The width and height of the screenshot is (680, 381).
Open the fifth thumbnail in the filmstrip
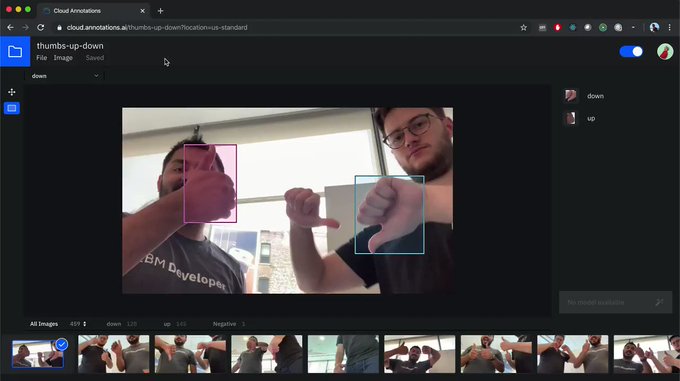pyautogui.click(x=343, y=354)
